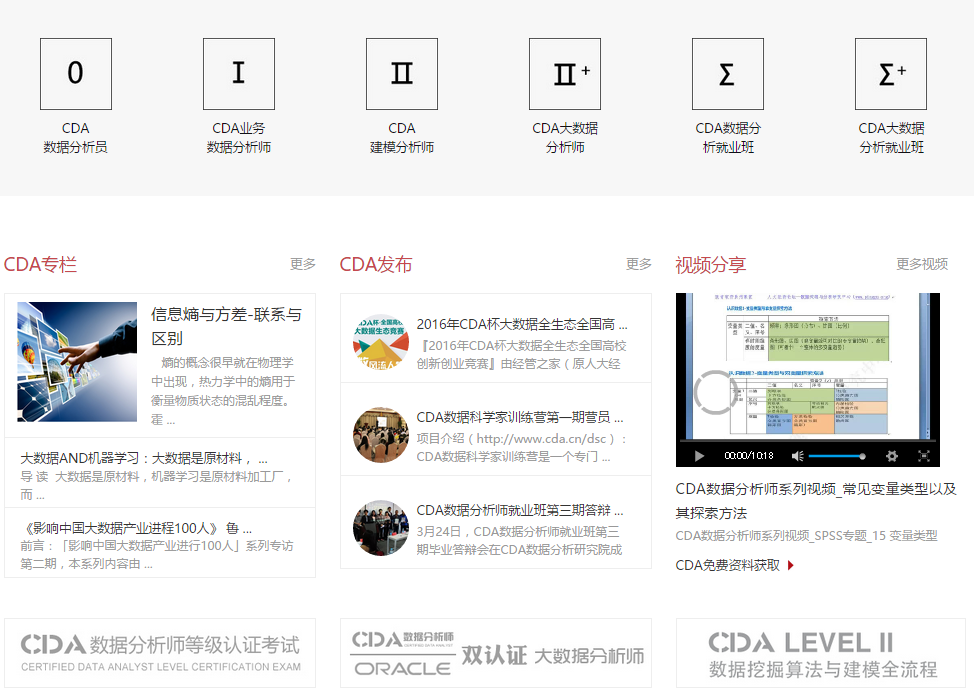Click the level II CDA建模分析师 icon

[x=402, y=74]
